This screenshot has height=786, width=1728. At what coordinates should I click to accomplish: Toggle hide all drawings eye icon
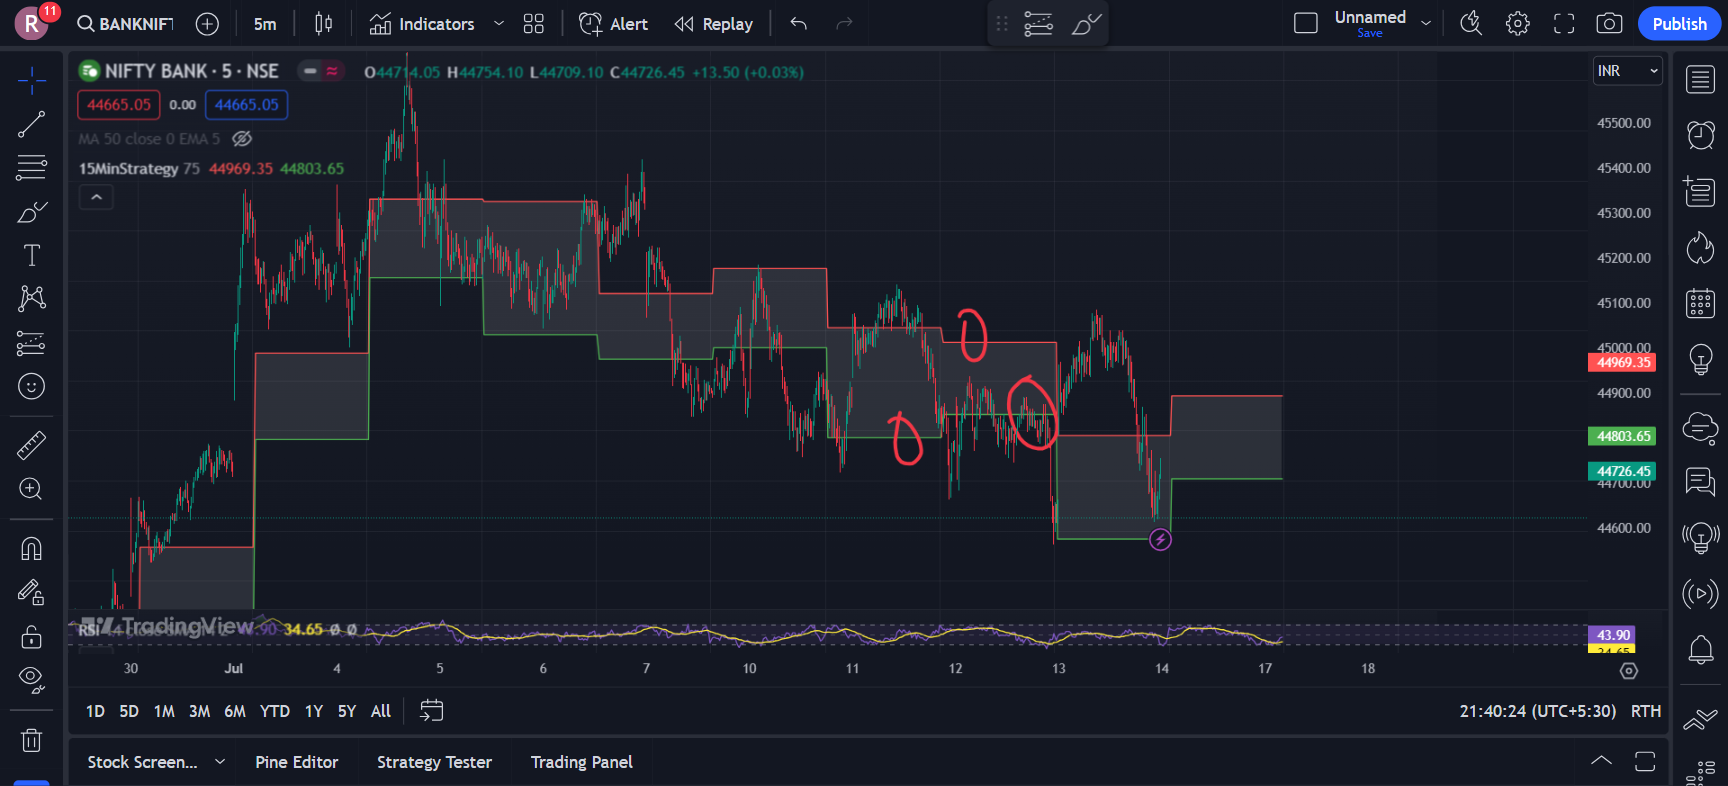31,680
